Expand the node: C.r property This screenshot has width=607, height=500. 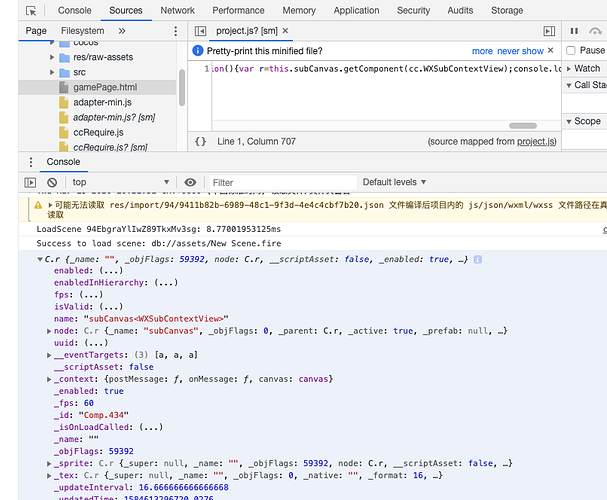[x=49, y=331]
